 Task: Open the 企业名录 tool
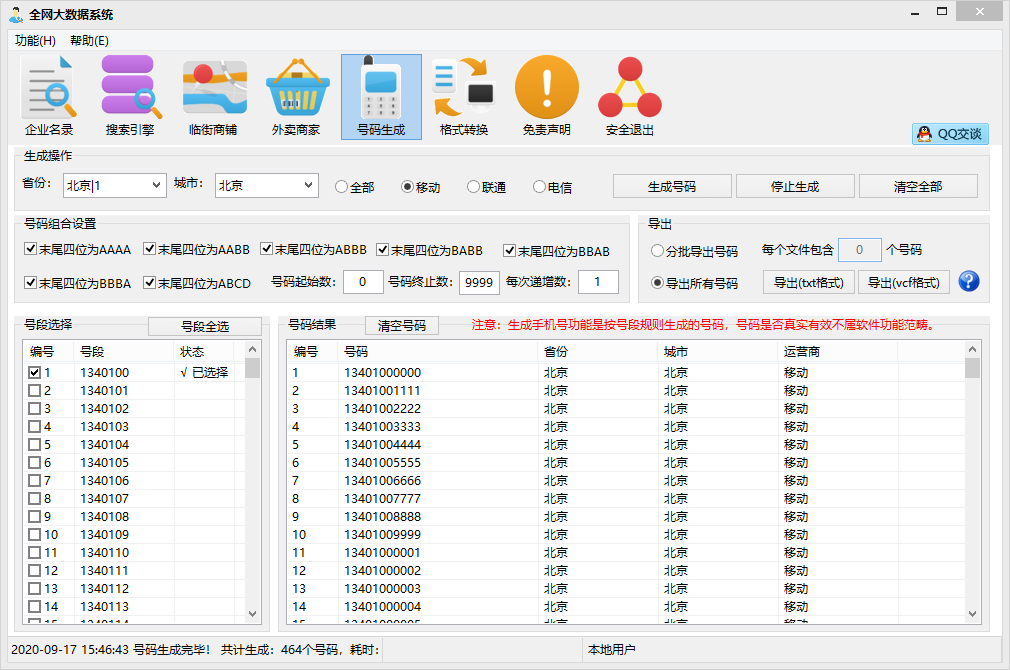(48, 95)
